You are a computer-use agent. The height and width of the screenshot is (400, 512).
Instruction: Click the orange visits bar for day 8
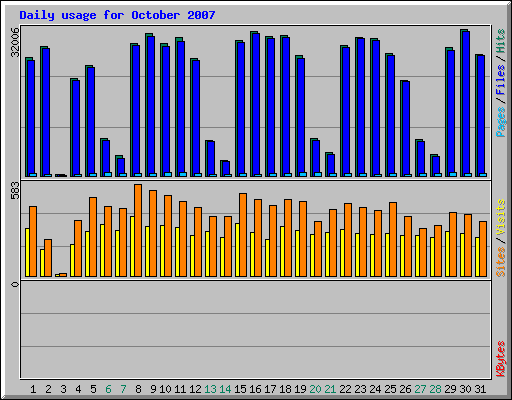point(138,230)
